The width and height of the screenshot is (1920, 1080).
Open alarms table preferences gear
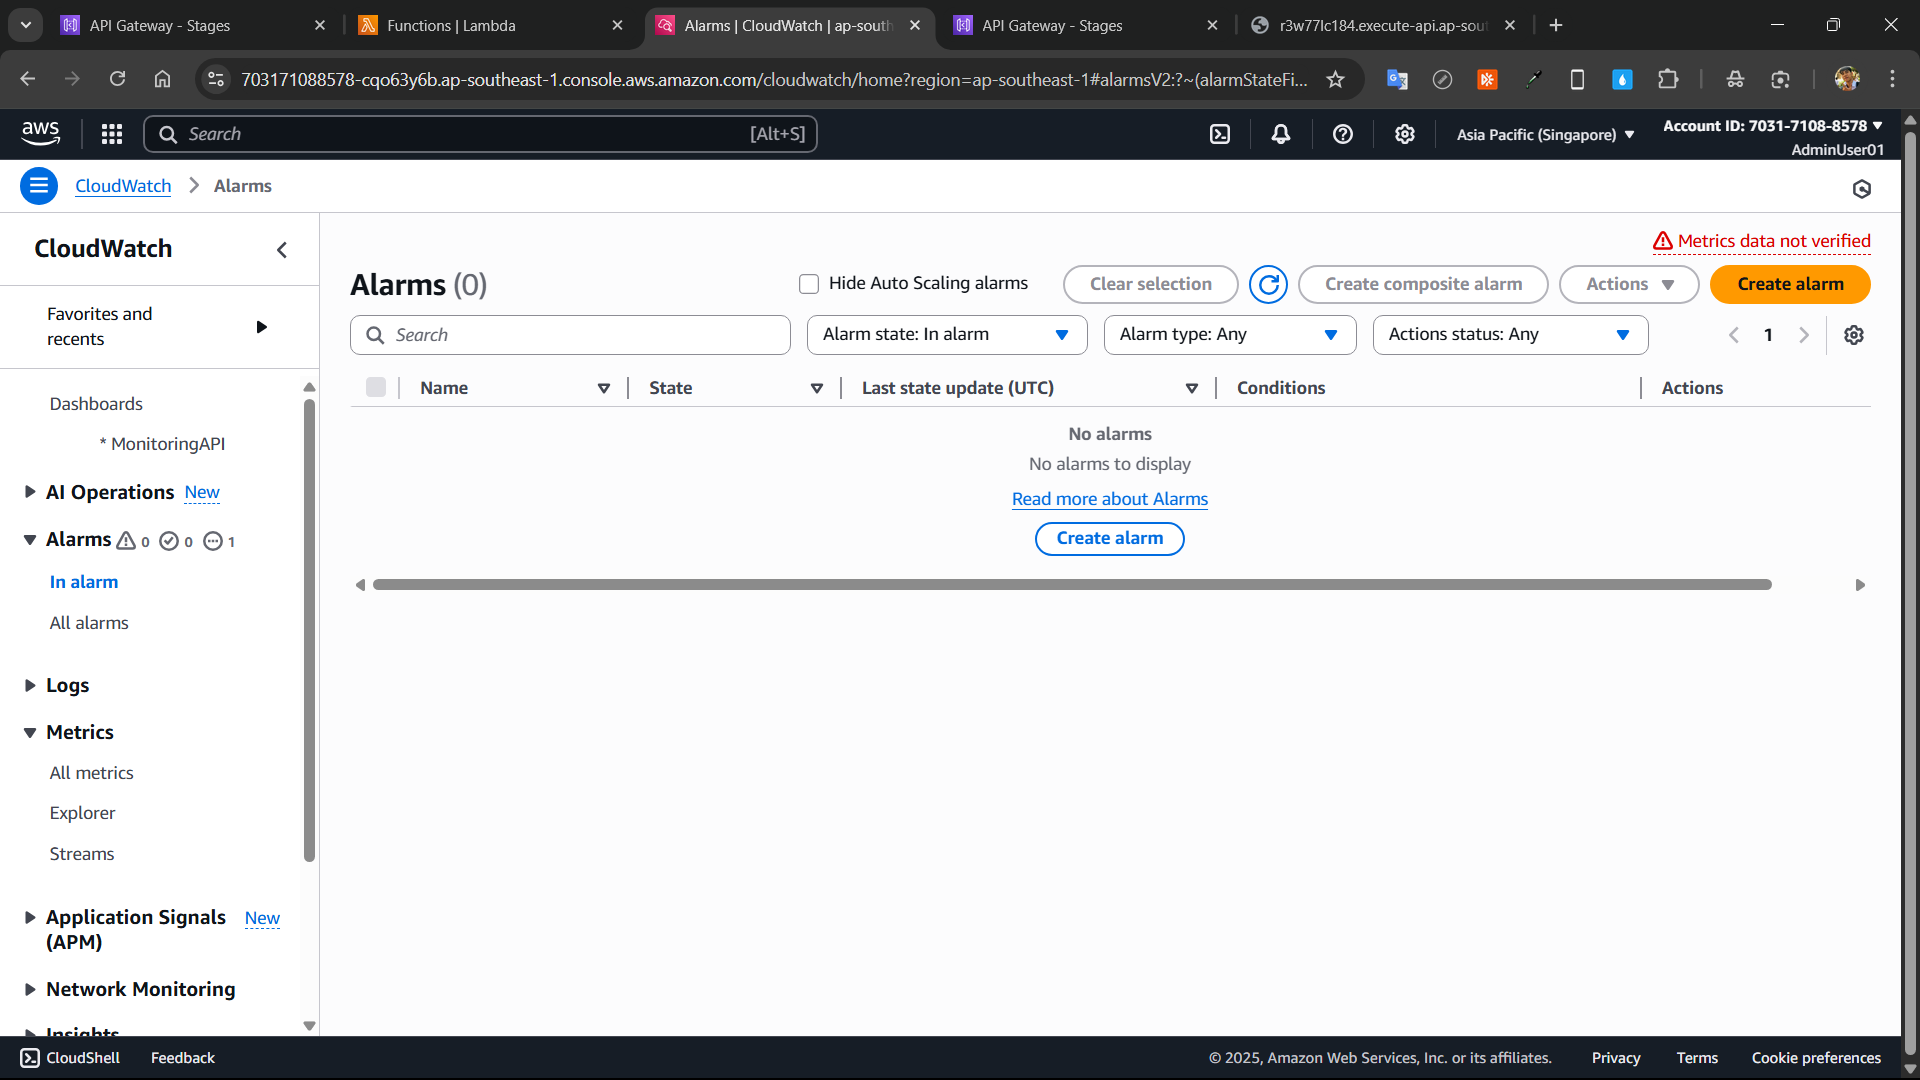coord(1854,335)
